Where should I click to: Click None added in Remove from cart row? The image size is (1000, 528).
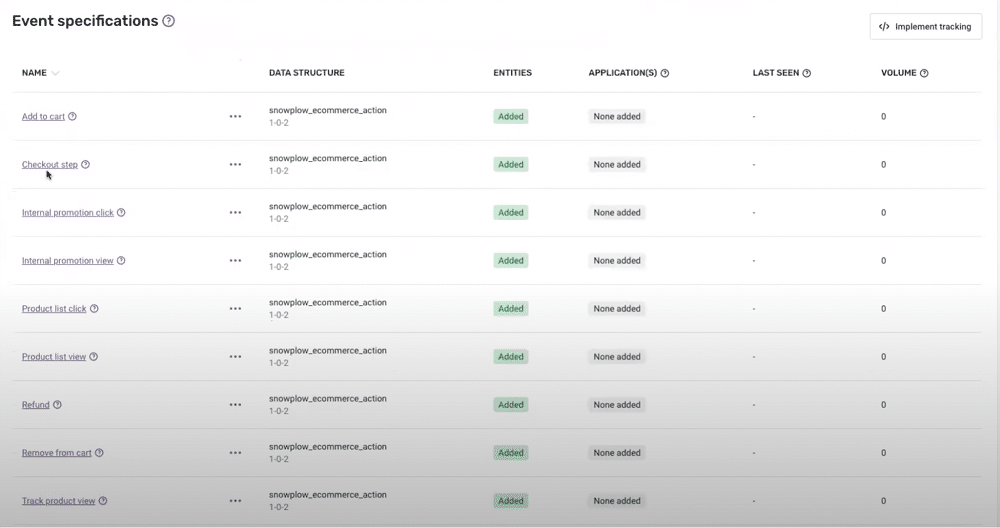click(617, 453)
